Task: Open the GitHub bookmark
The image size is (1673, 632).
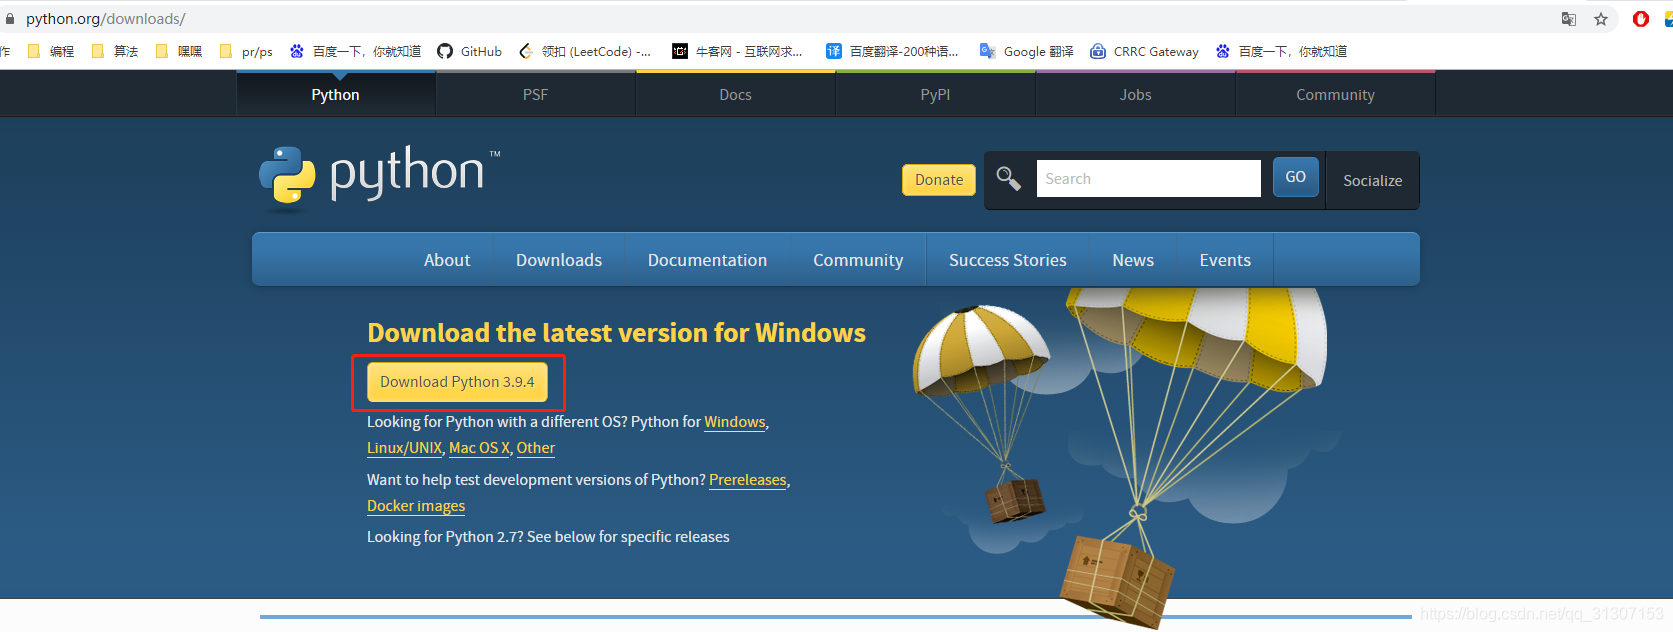Action: tap(470, 51)
